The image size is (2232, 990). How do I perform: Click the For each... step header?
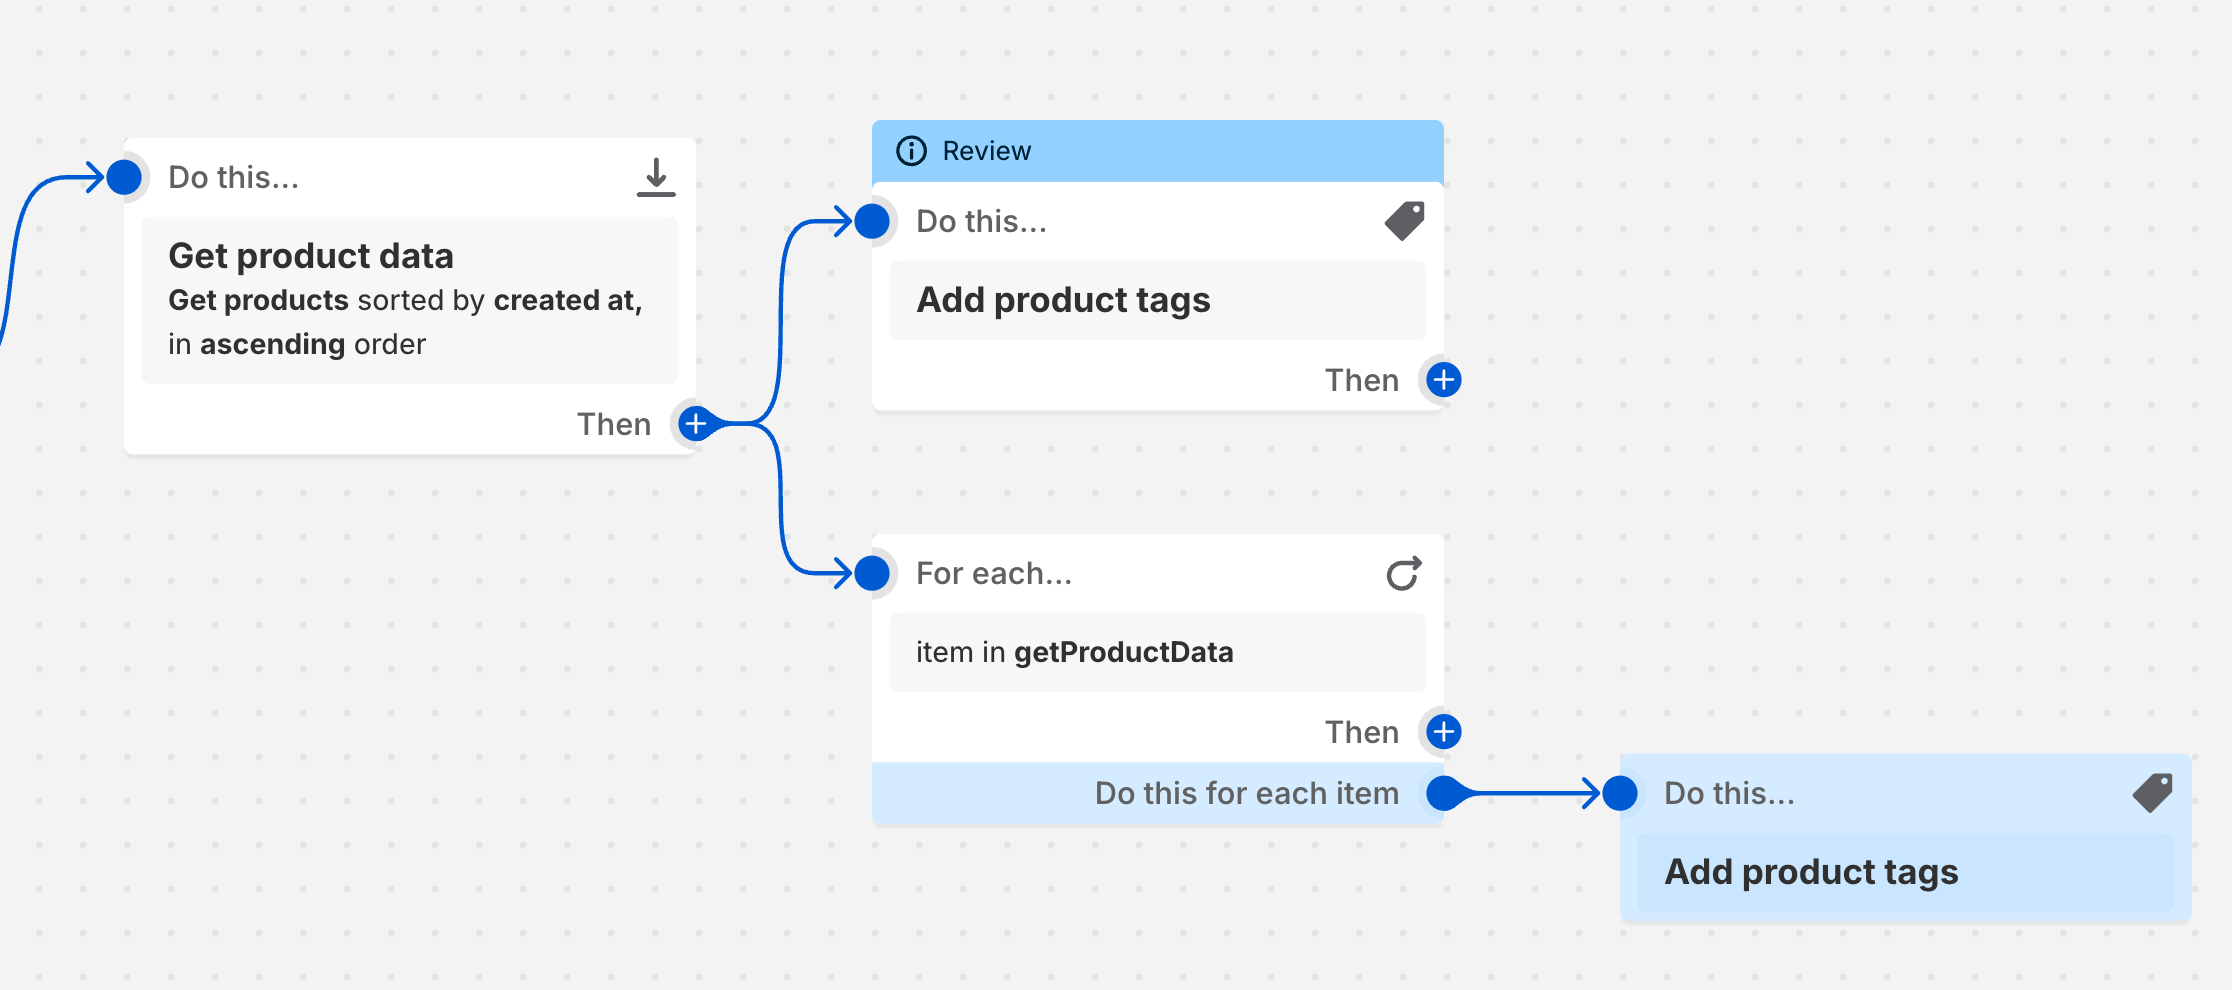pyautogui.click(x=994, y=574)
